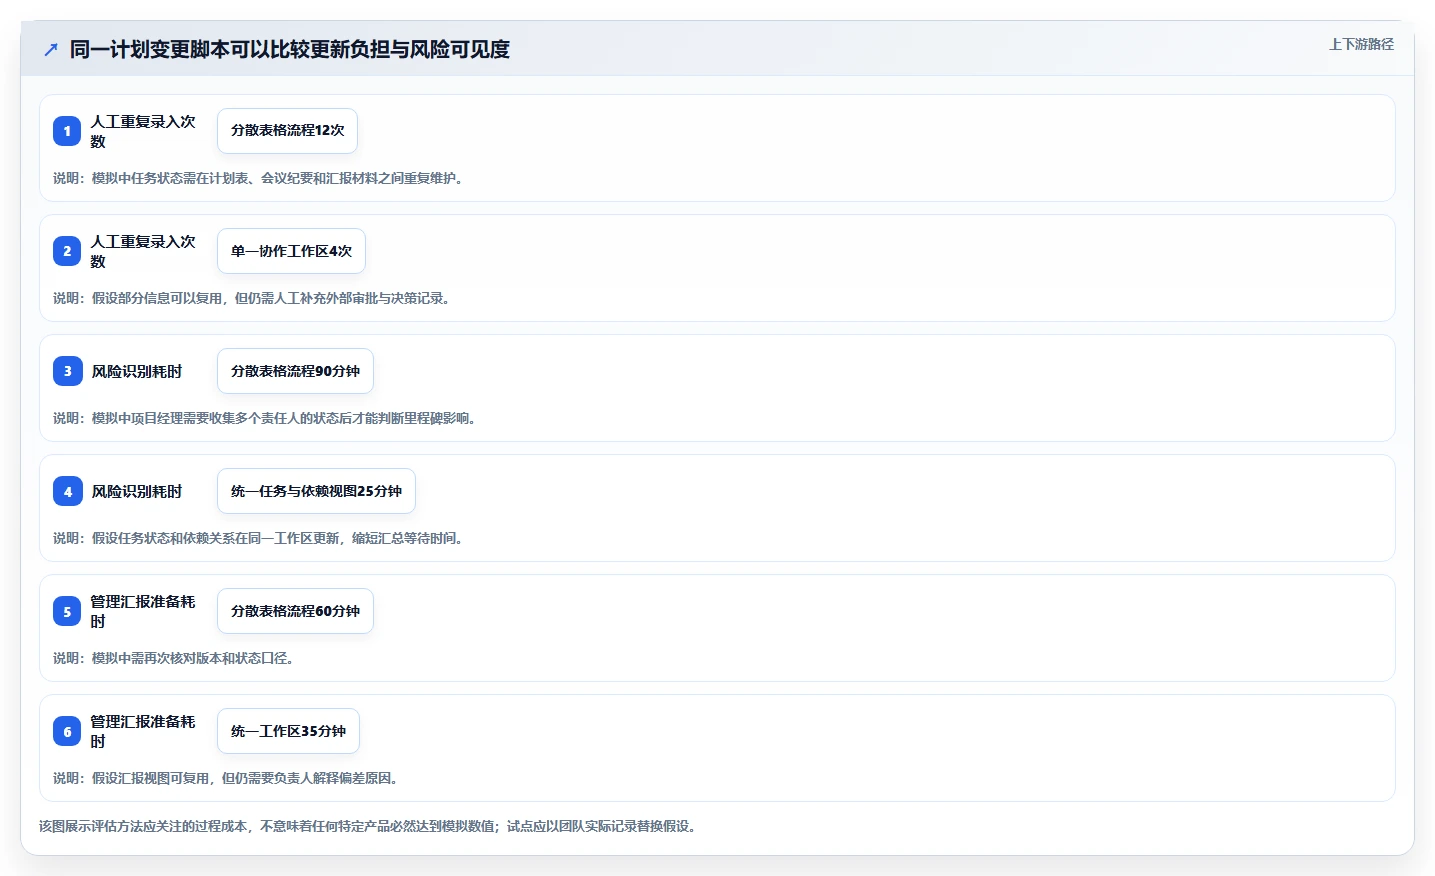Click the 人工重复录入次数 label in row 2

point(143,251)
